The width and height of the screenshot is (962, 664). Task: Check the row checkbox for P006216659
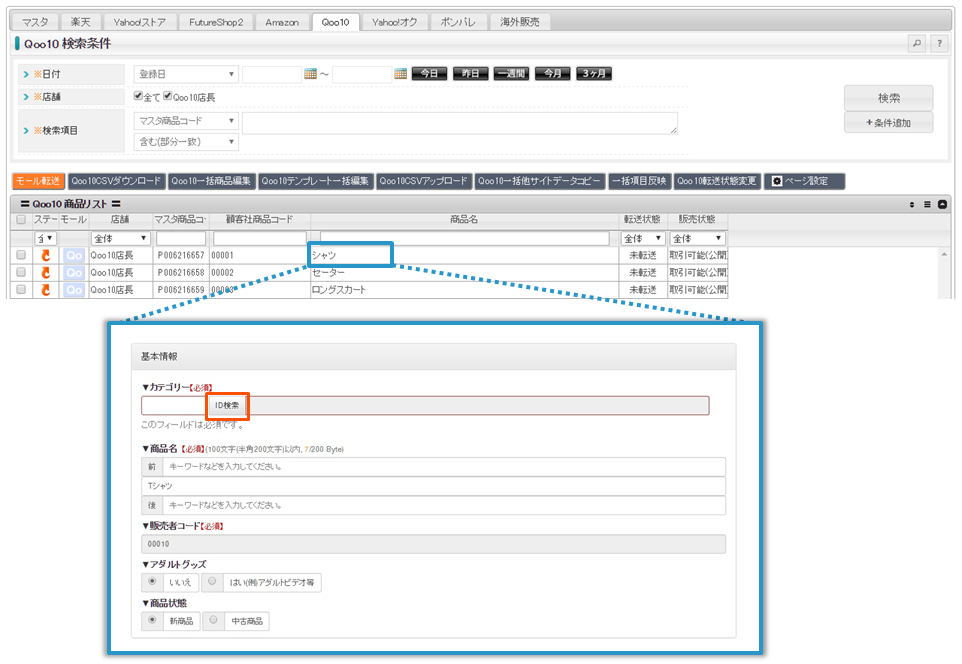[21, 289]
